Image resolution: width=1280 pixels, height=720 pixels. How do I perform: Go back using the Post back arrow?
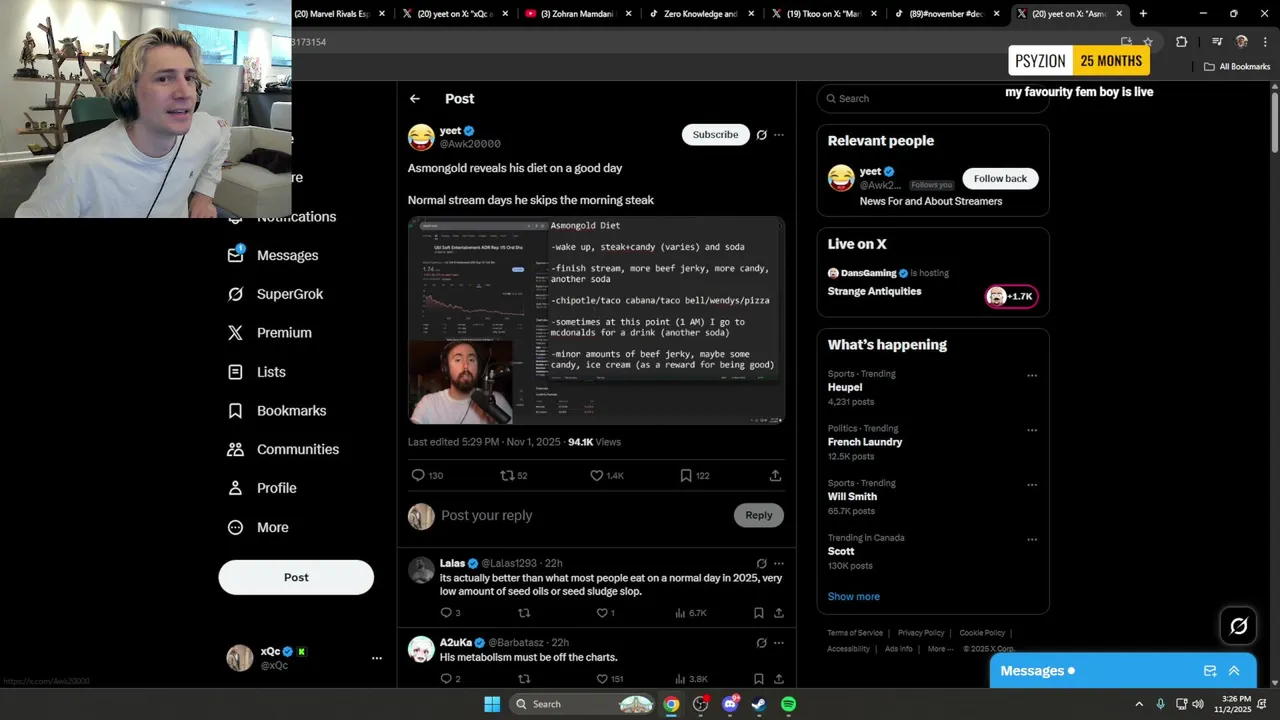click(415, 99)
